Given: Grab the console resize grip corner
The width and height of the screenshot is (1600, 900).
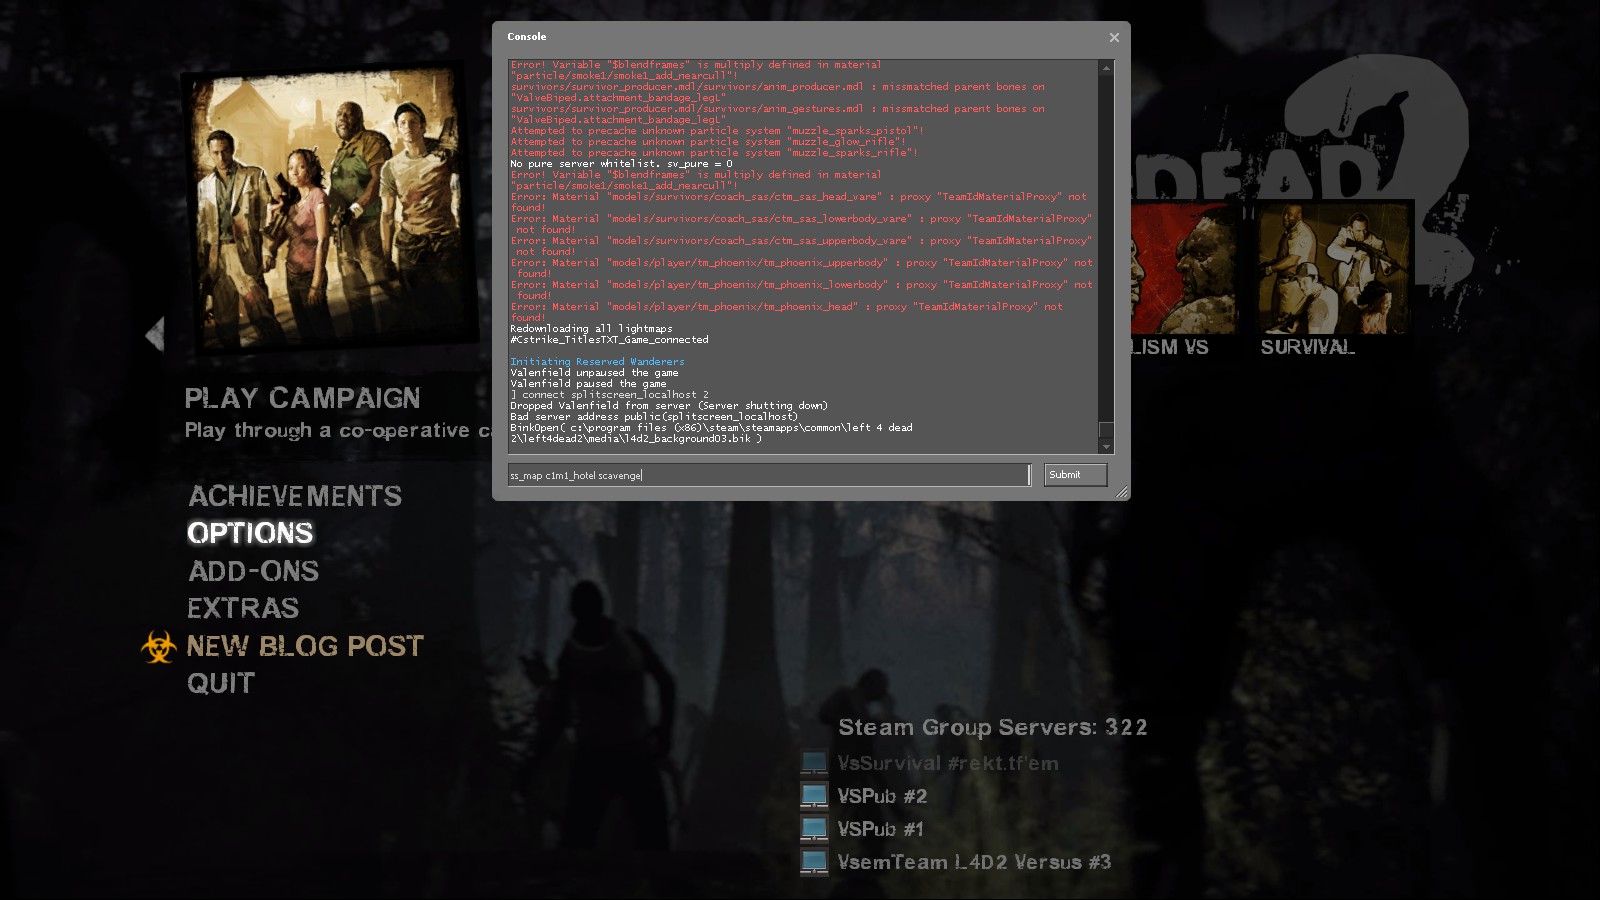Looking at the screenshot, I should [x=1122, y=492].
